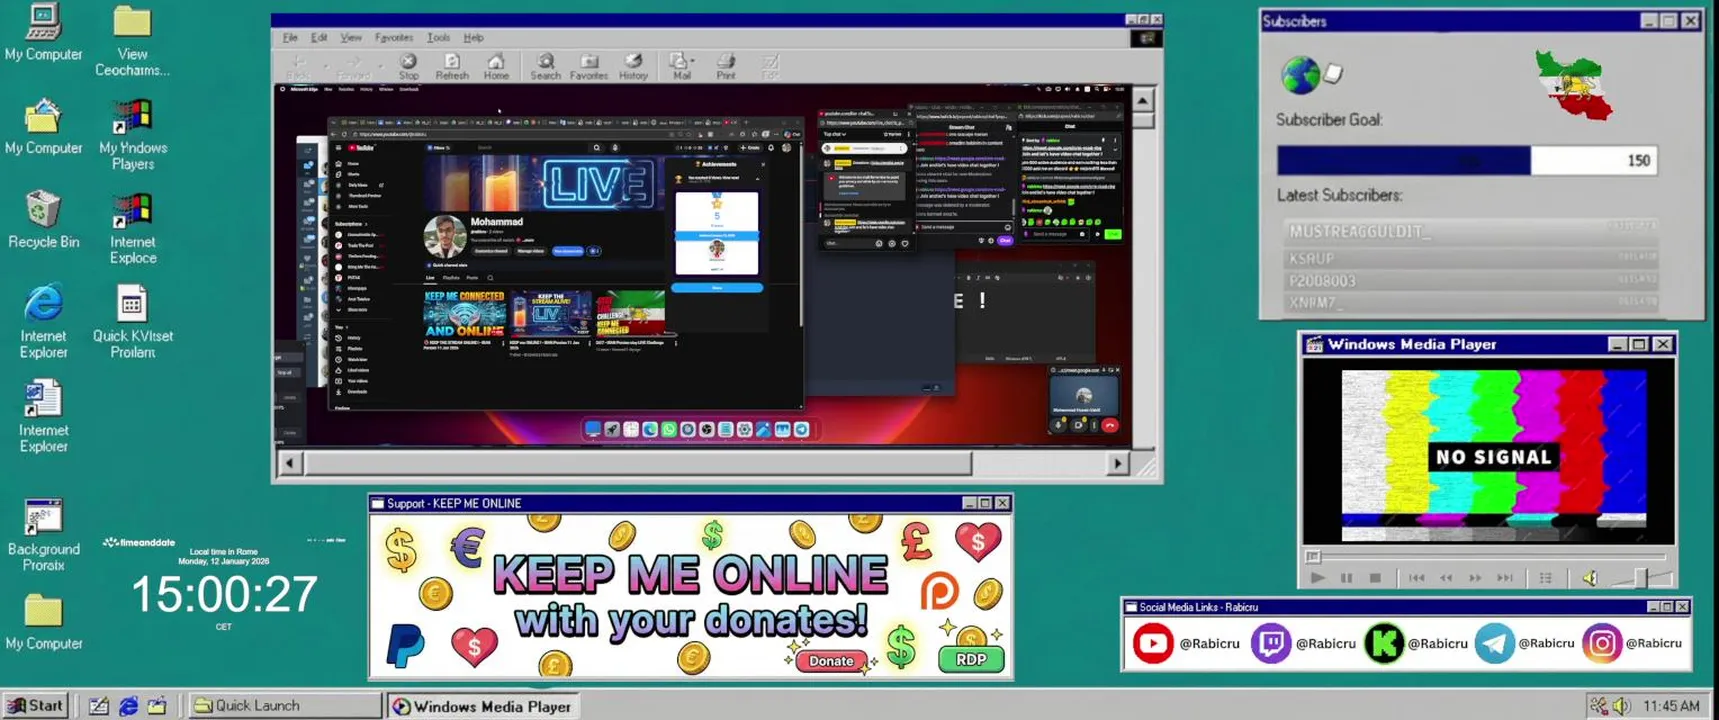Click the Refresh toolbar icon
This screenshot has width=1719, height=720.
click(452, 66)
